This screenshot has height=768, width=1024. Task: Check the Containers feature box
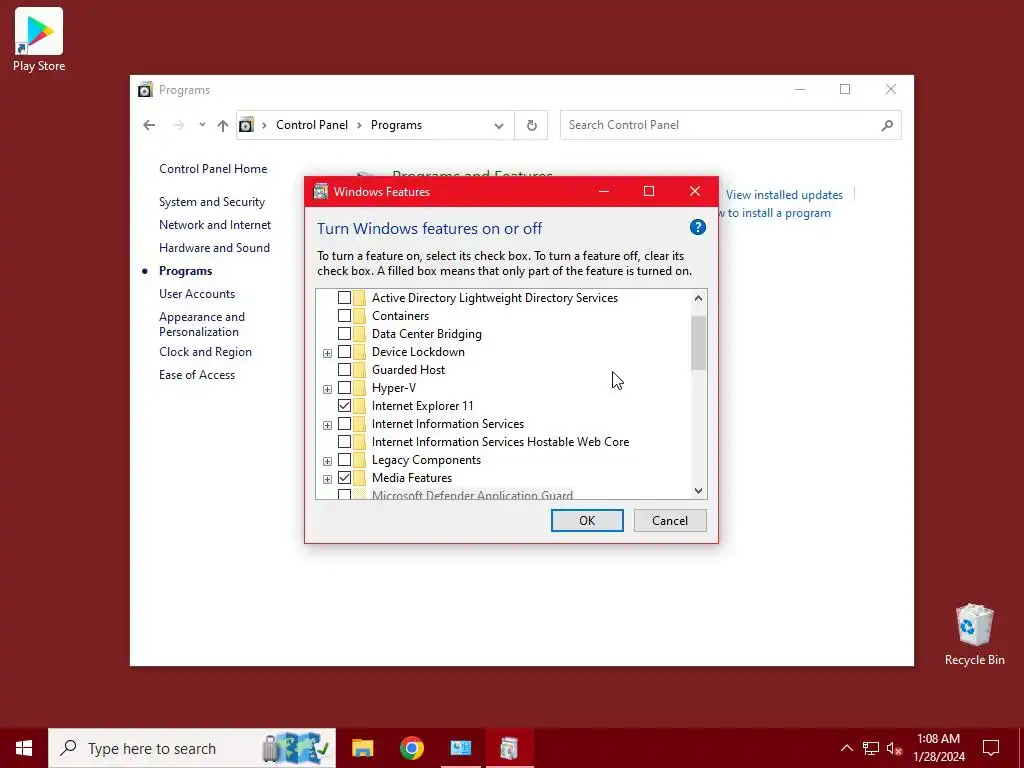344,315
